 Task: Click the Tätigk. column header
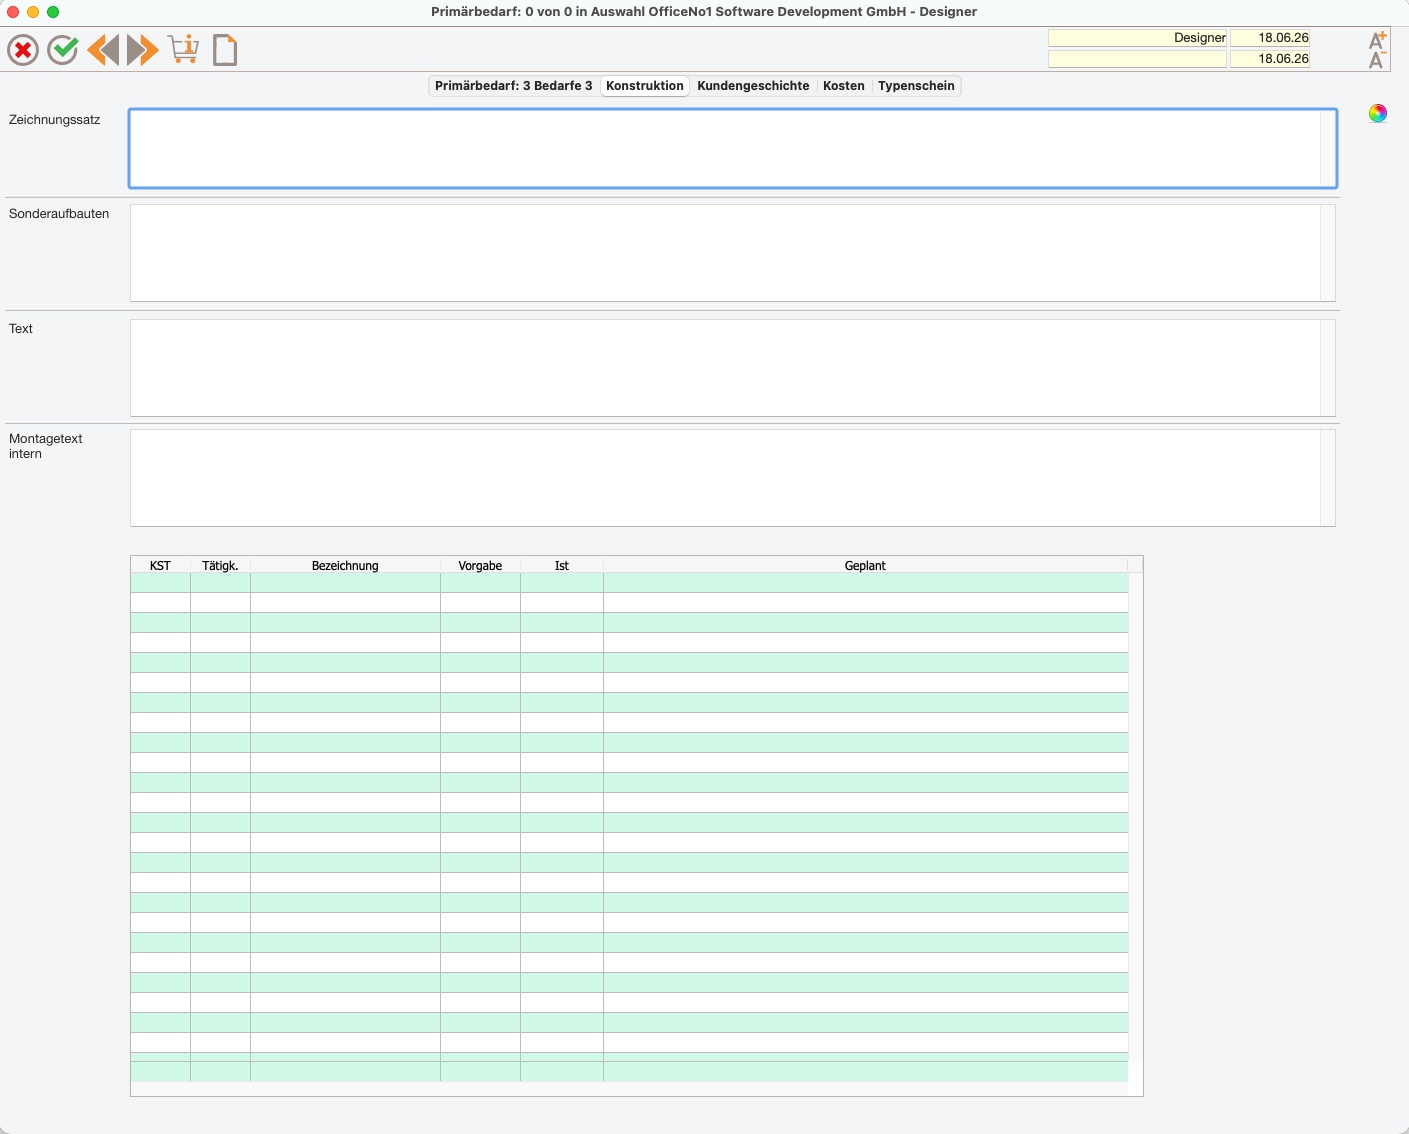[220, 566]
